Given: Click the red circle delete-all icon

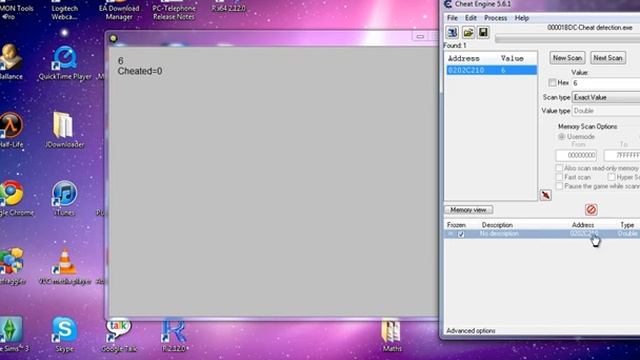Looking at the screenshot, I should click(591, 210).
